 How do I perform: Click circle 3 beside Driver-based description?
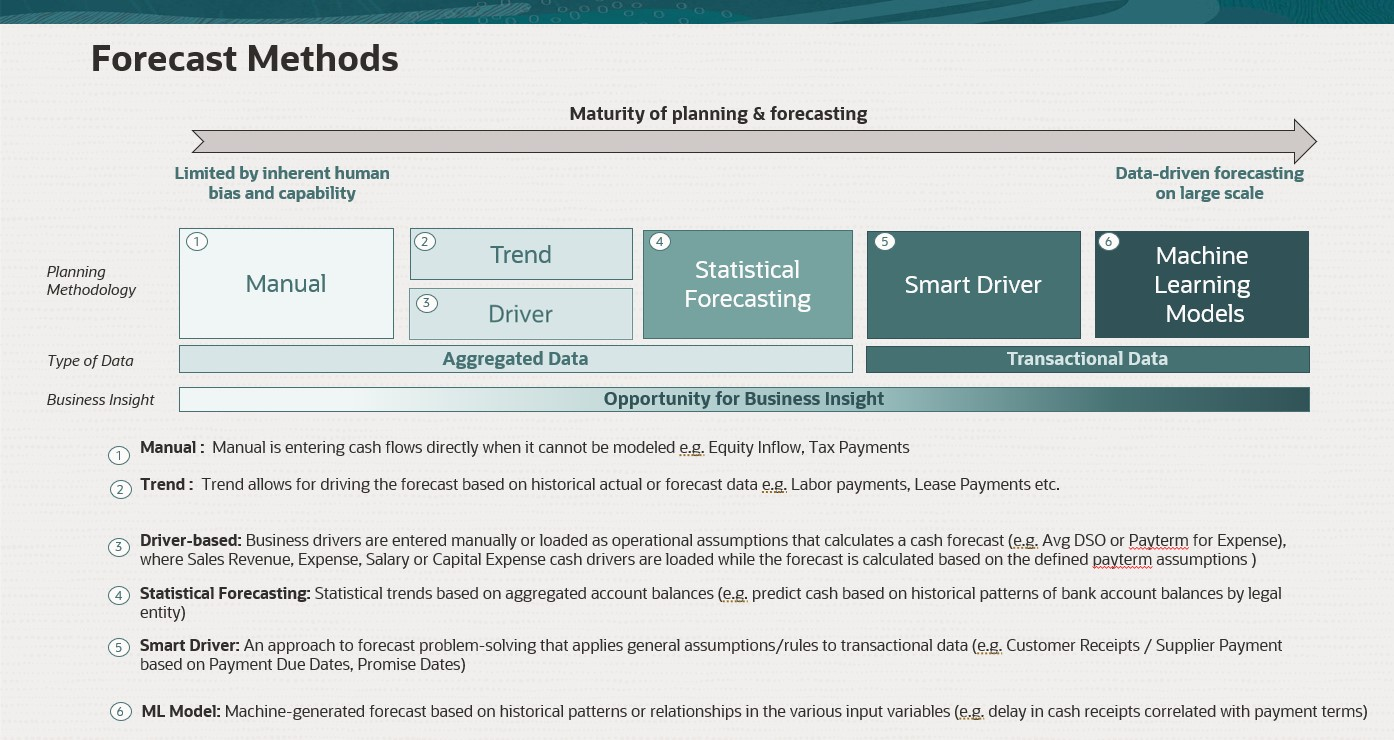point(119,547)
